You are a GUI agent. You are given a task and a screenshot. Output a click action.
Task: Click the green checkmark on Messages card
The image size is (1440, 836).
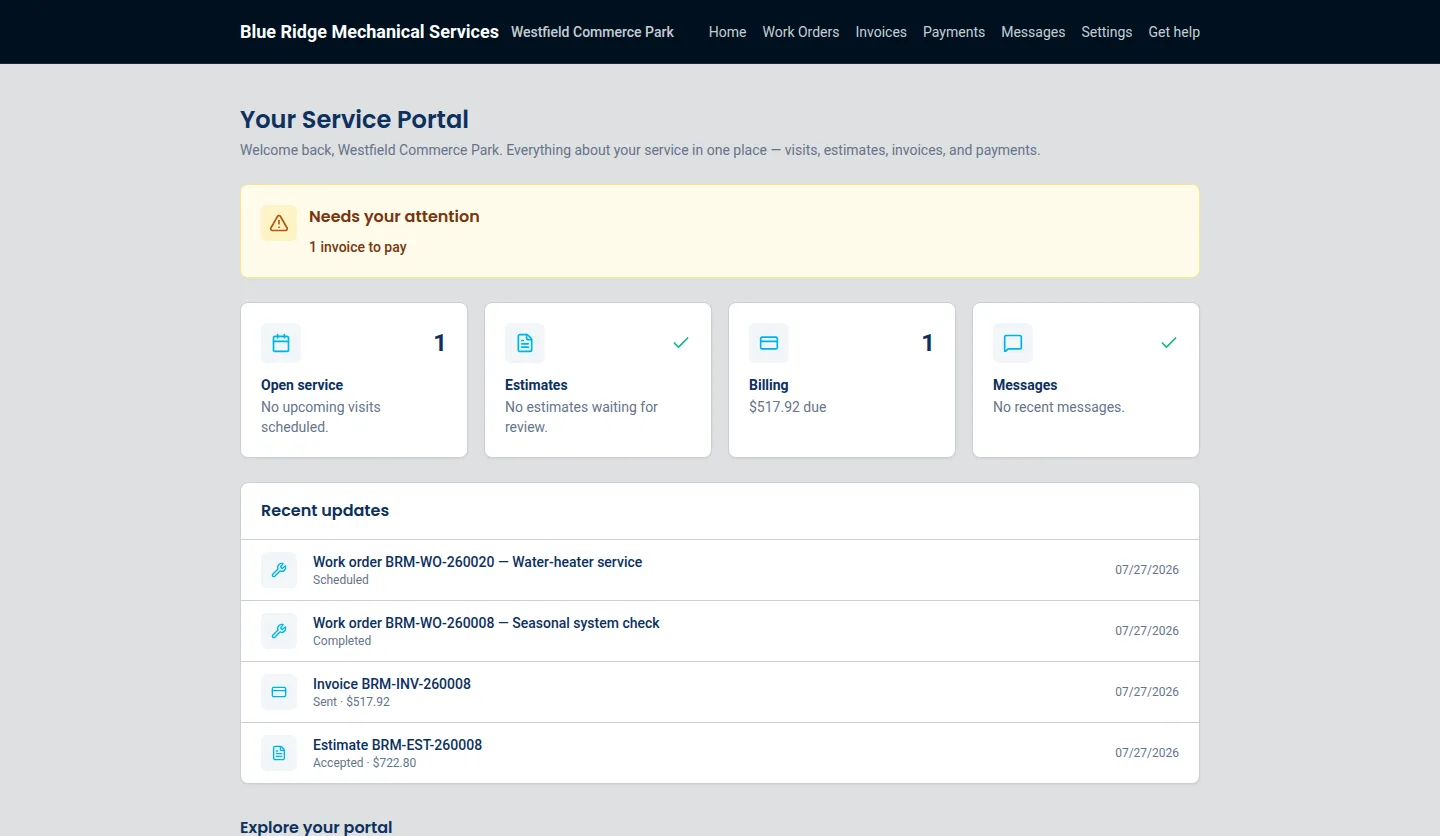(1169, 343)
